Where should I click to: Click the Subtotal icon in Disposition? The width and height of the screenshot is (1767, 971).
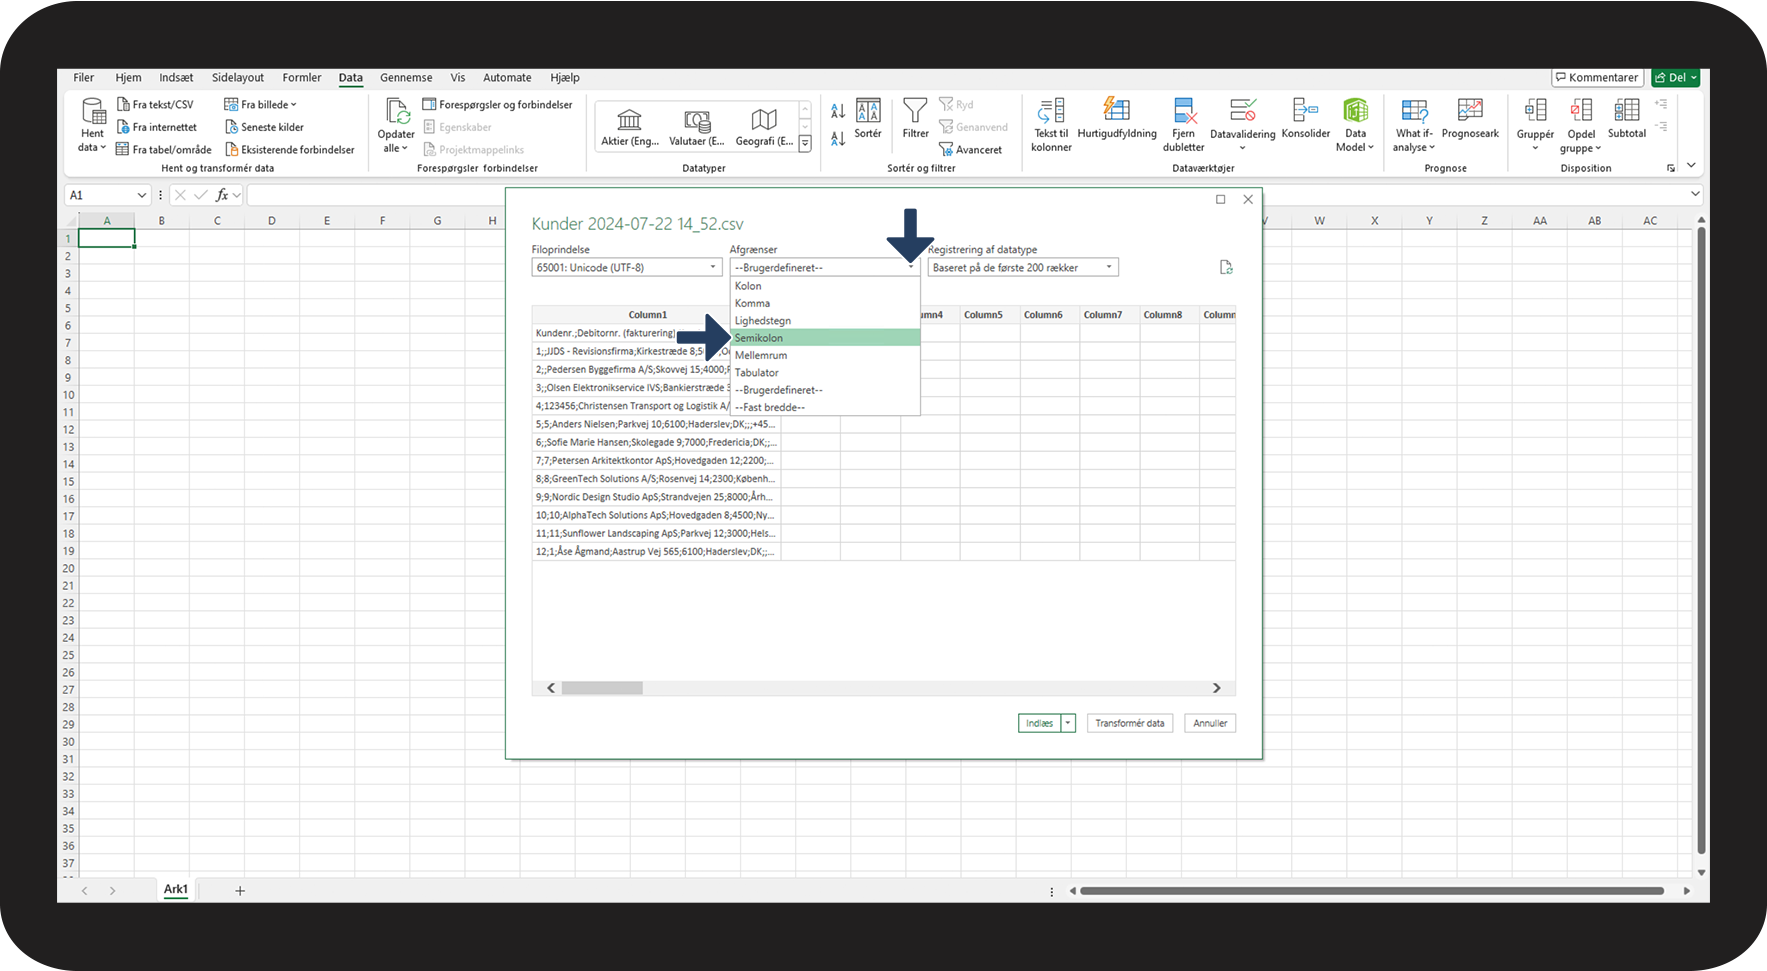[x=1626, y=110]
